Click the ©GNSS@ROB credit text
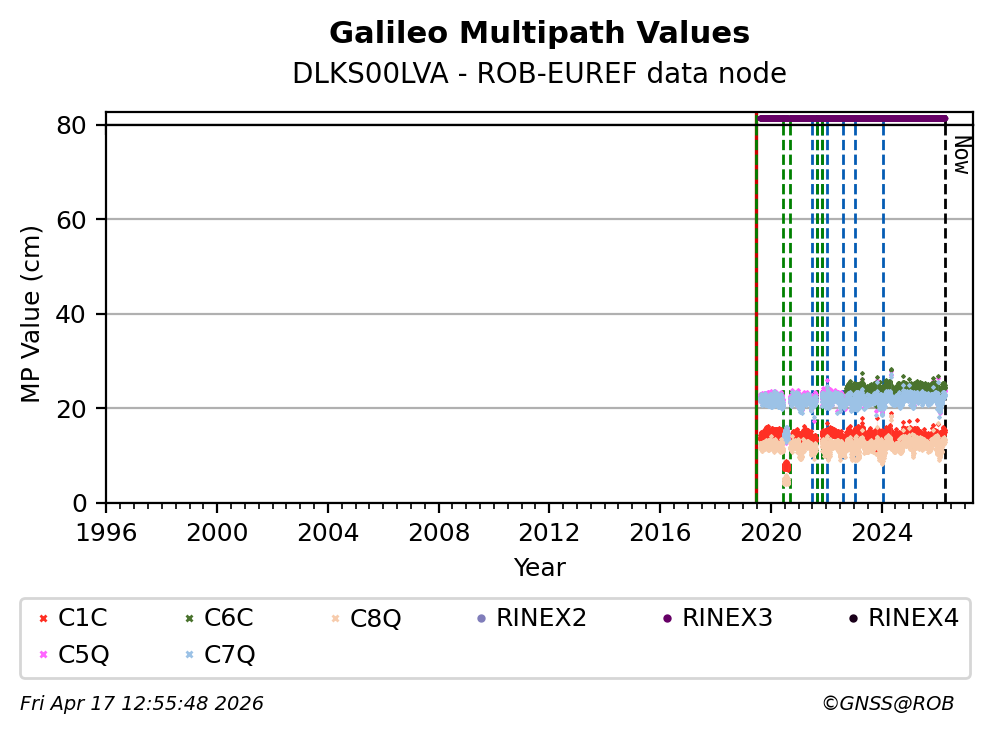The image size is (992, 734). click(x=887, y=704)
